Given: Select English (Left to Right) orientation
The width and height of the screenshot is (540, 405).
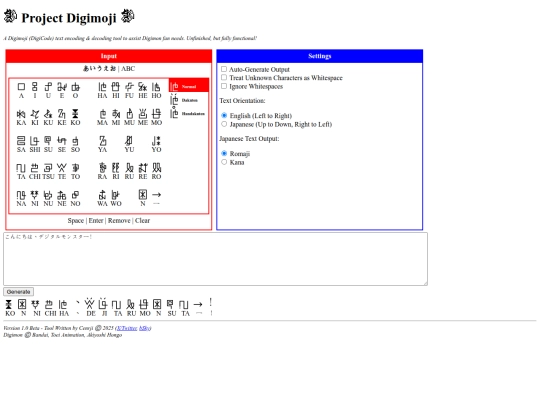Looking at the screenshot, I should [x=224, y=115].
